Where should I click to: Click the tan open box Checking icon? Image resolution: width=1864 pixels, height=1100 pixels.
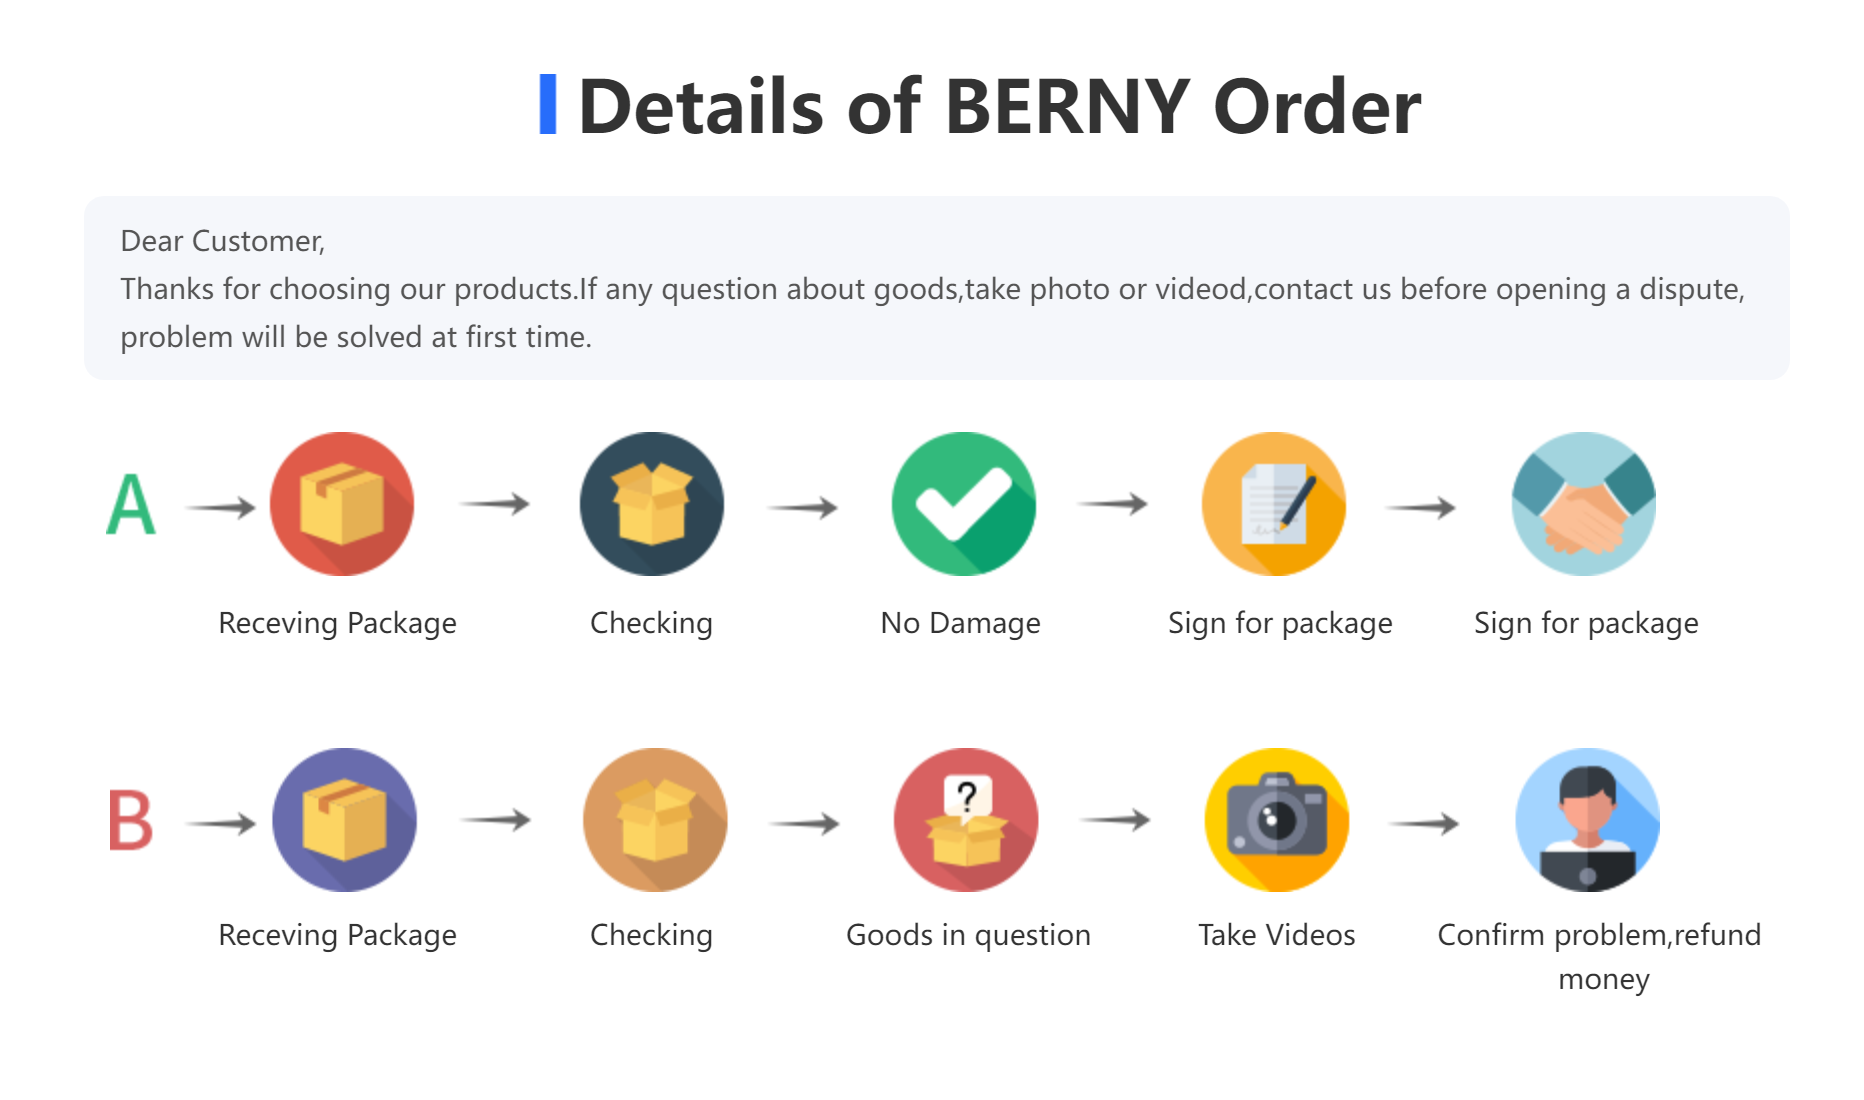655,820
